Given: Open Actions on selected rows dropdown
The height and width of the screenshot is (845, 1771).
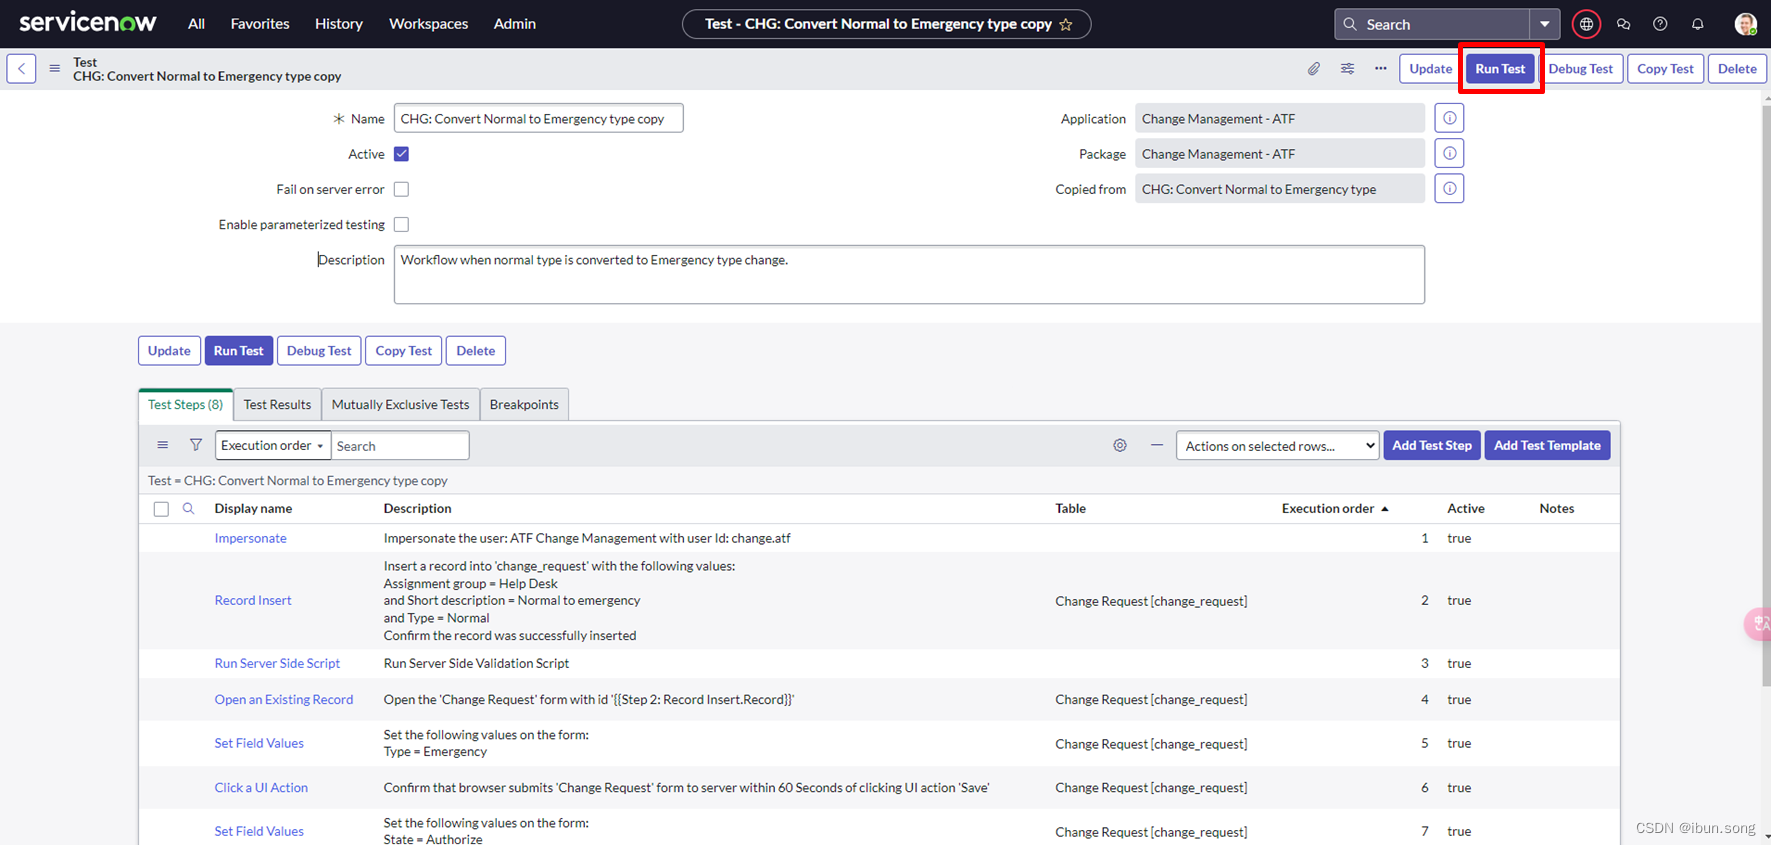Looking at the screenshot, I should click(1278, 445).
